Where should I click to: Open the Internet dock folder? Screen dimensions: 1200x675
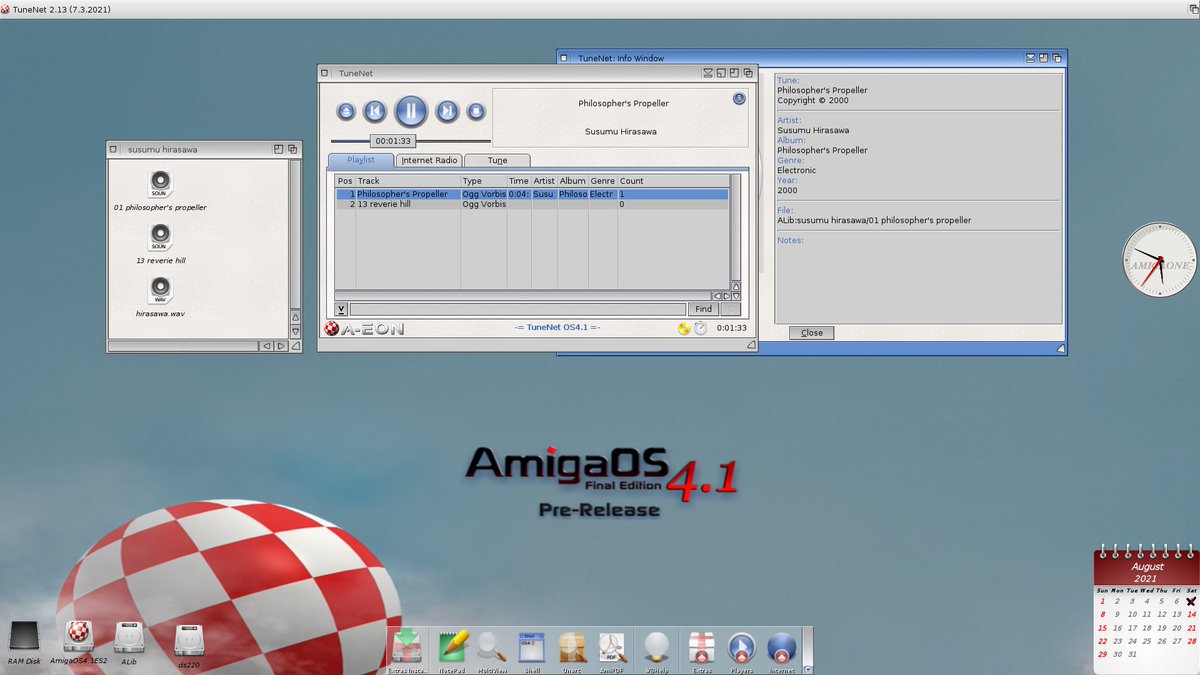pyautogui.click(x=781, y=647)
